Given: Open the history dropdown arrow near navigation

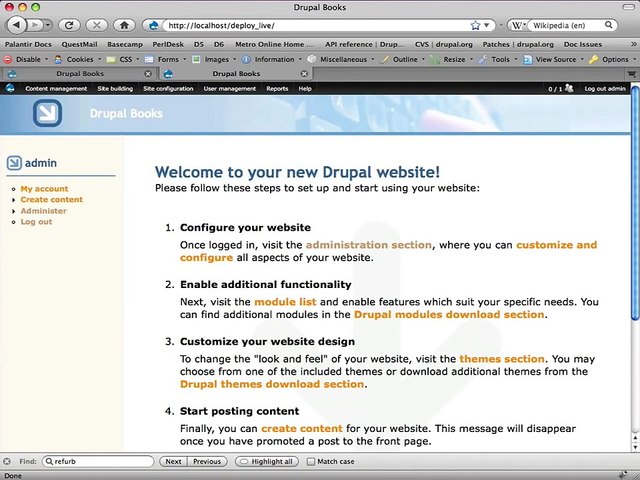Looking at the screenshot, I should pos(48,25).
